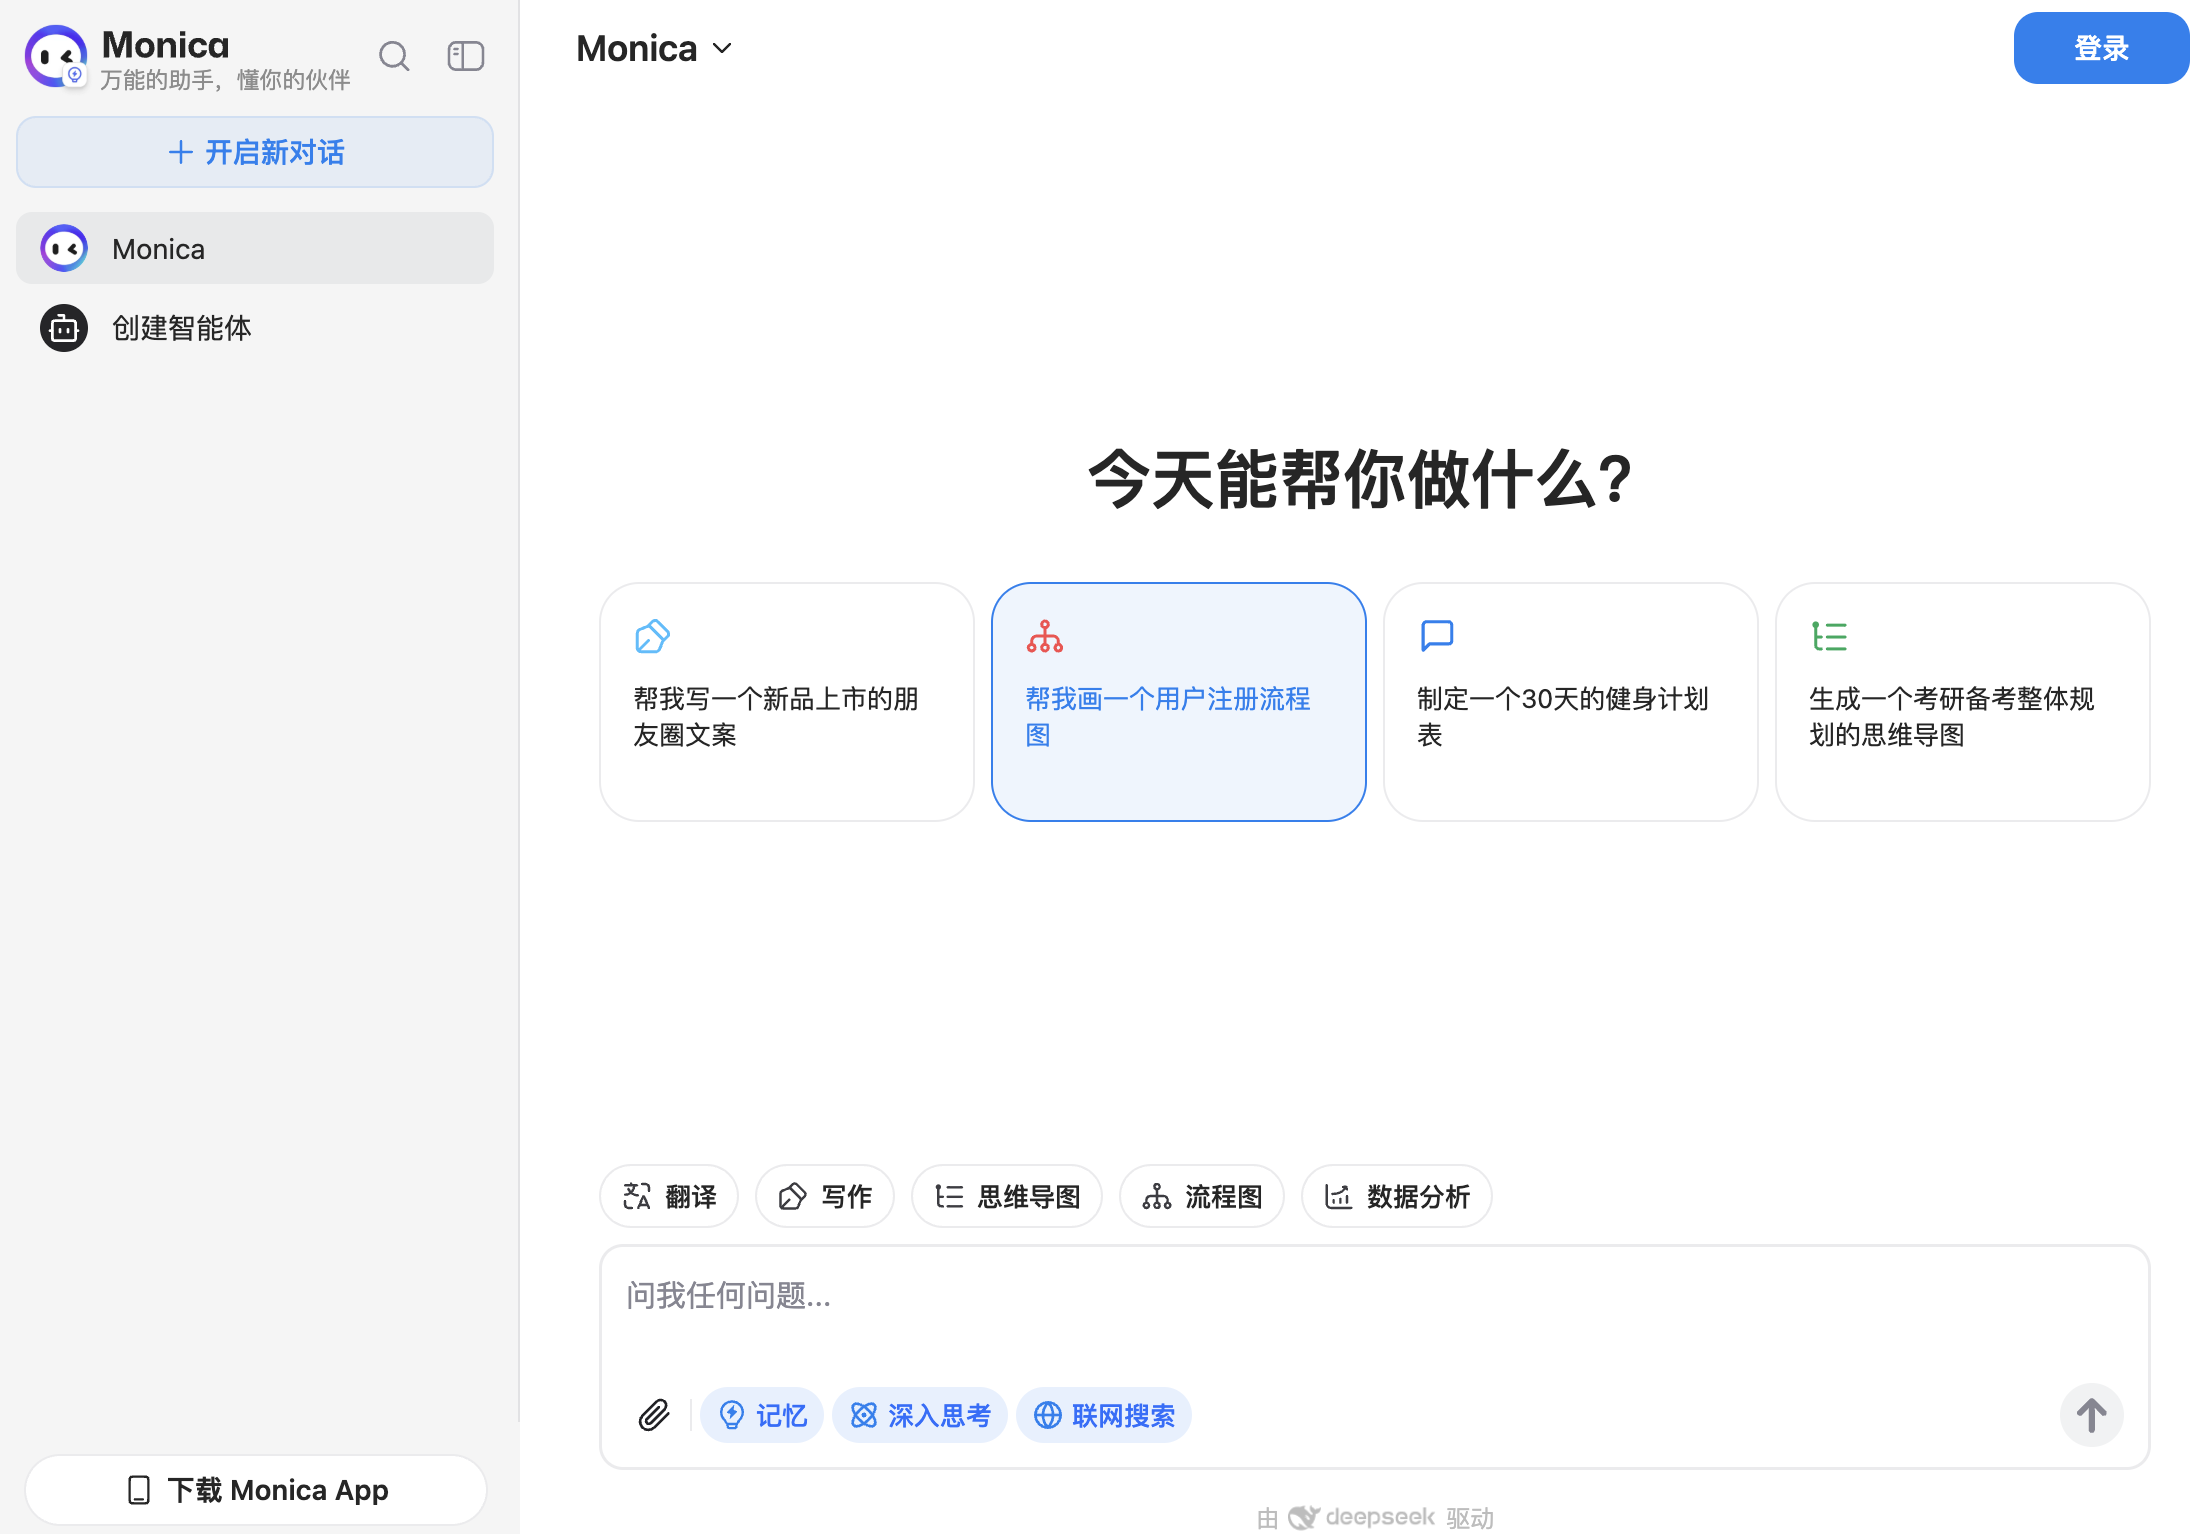
Task: Toggle the 记忆 memory option
Action: pos(762,1415)
